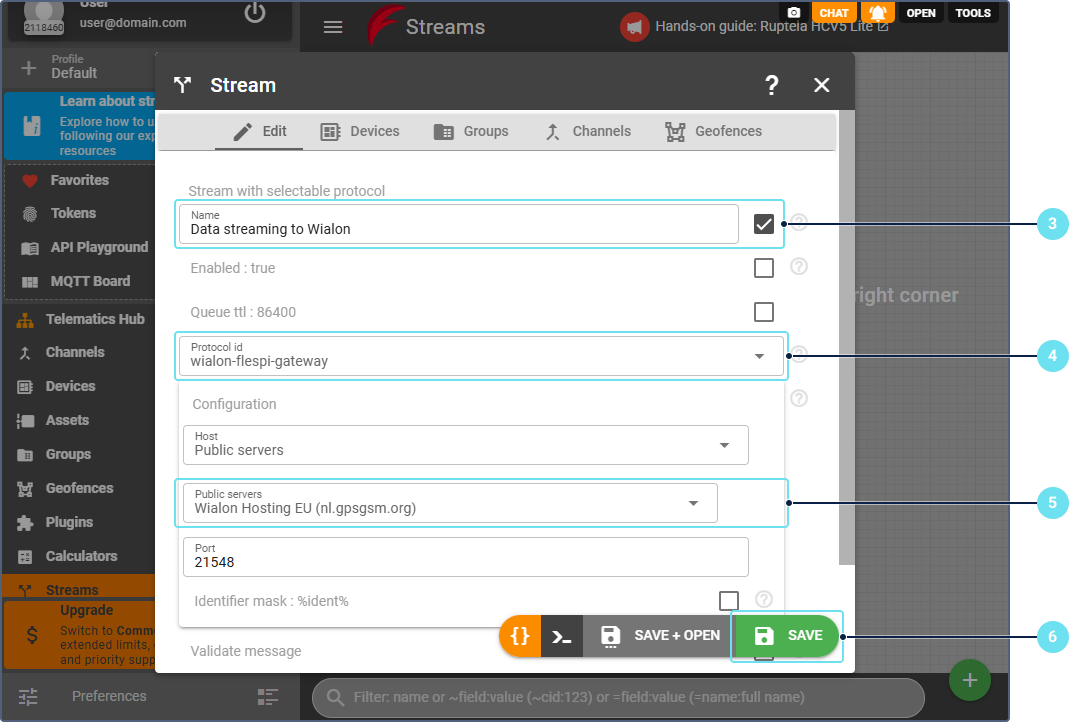The height and width of the screenshot is (722, 1069).
Task: Uncheck the Name field checkbox
Action: pos(764,224)
